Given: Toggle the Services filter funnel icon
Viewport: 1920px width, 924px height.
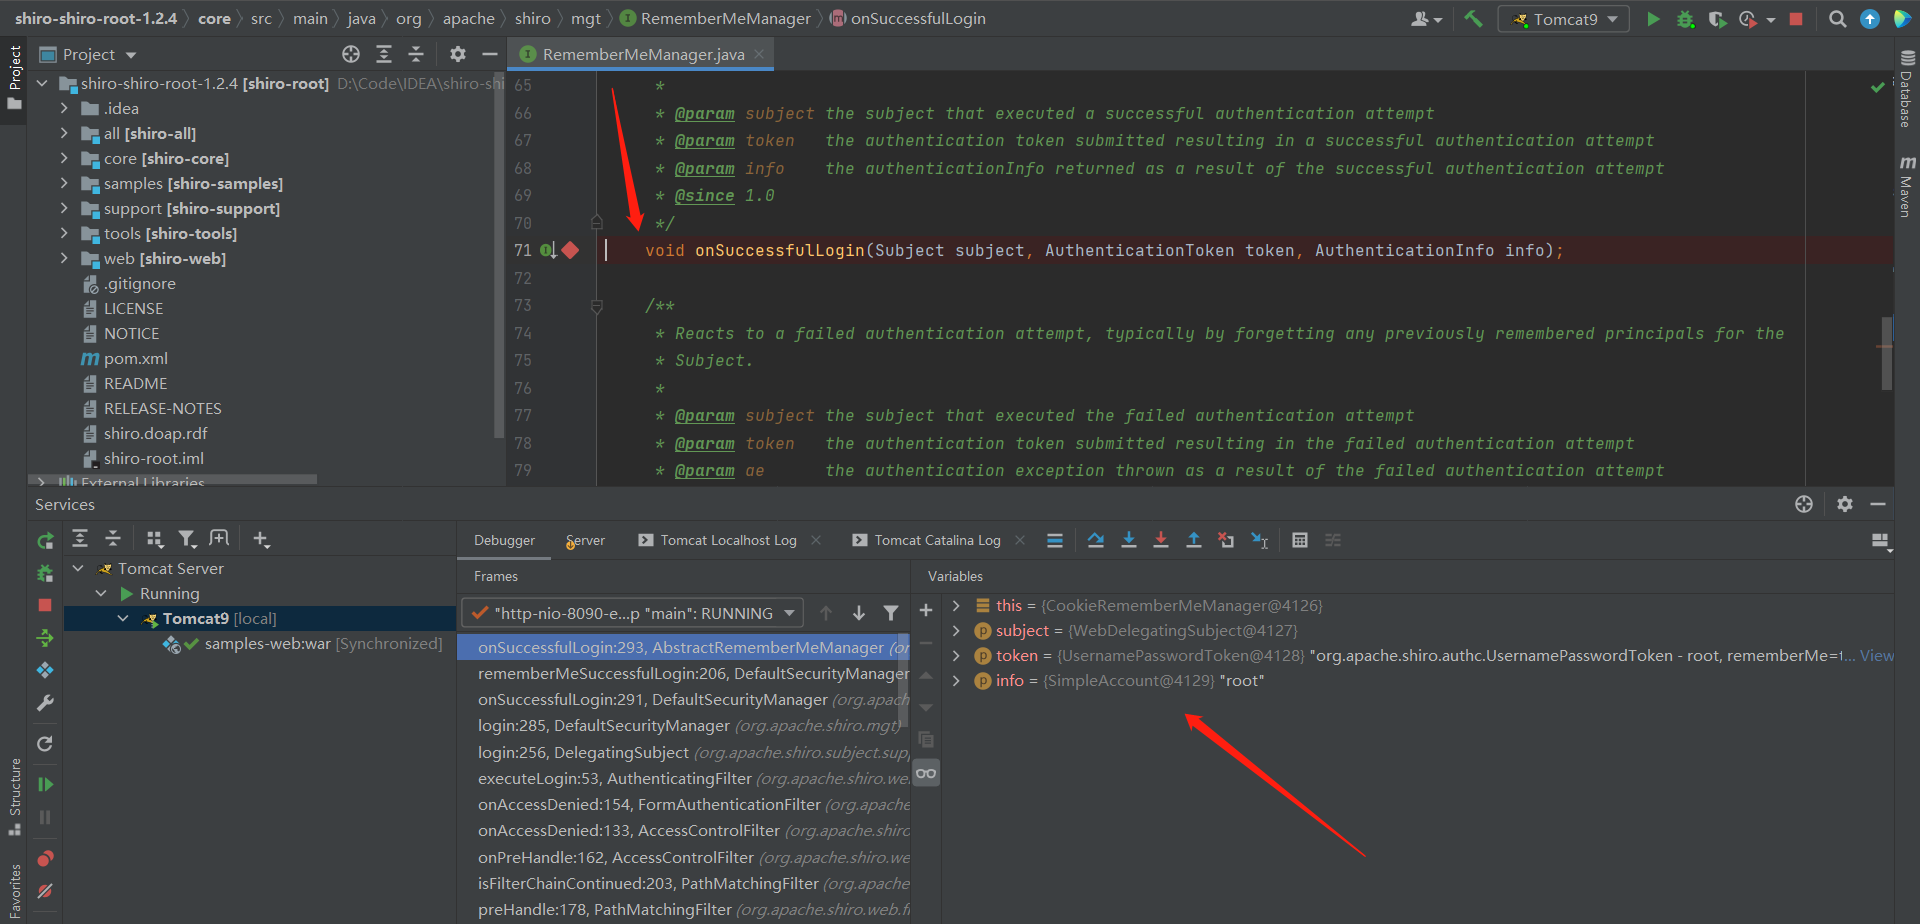Looking at the screenshot, I should (187, 539).
